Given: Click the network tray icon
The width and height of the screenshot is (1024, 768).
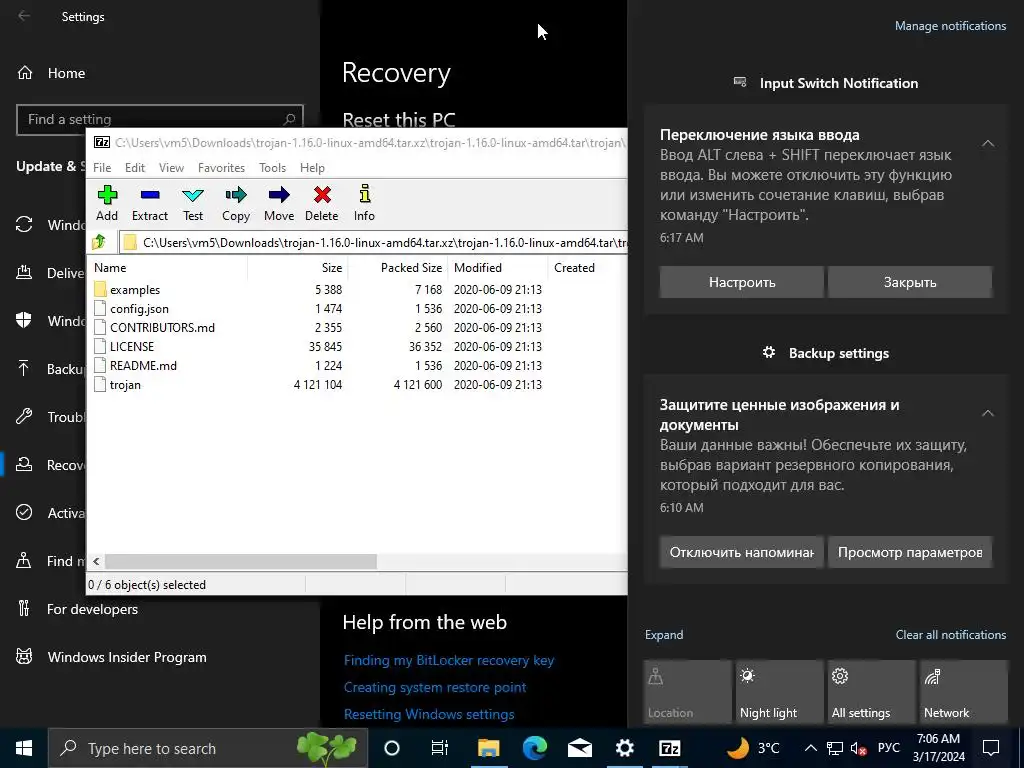Looking at the screenshot, I should coord(835,748).
